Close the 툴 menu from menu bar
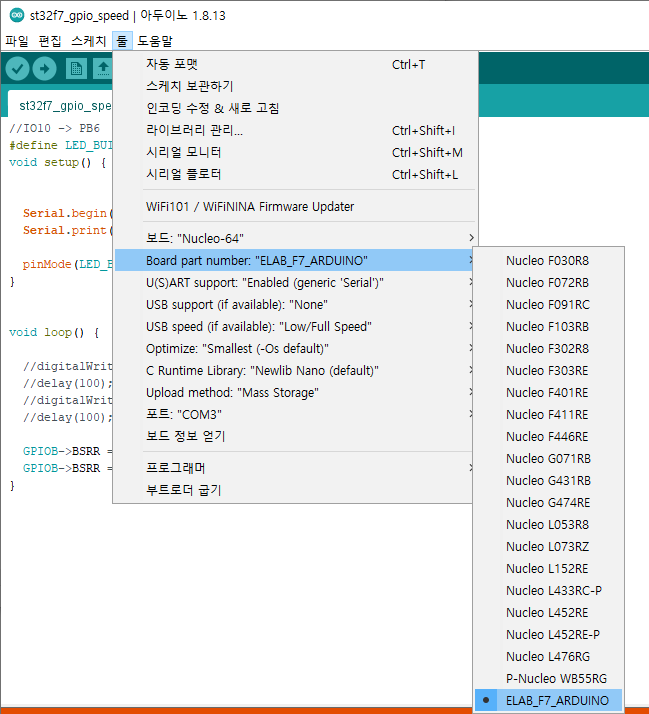 (122, 41)
